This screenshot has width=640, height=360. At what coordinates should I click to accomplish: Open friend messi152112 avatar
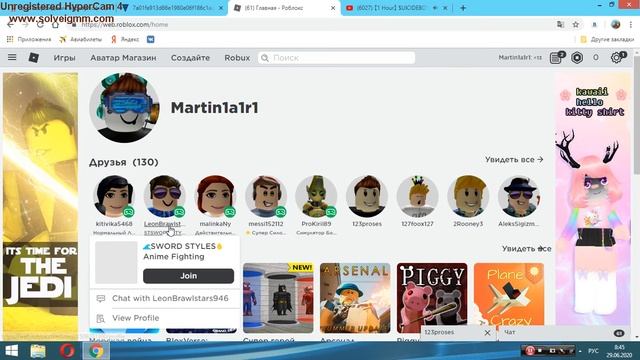pos(266,196)
